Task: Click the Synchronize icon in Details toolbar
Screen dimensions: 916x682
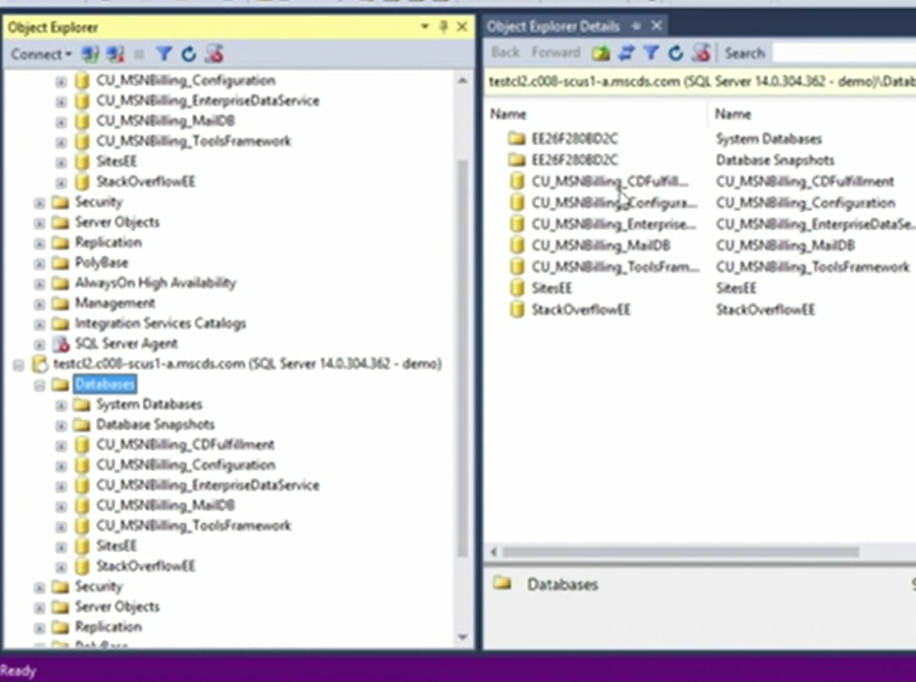Action: point(626,53)
